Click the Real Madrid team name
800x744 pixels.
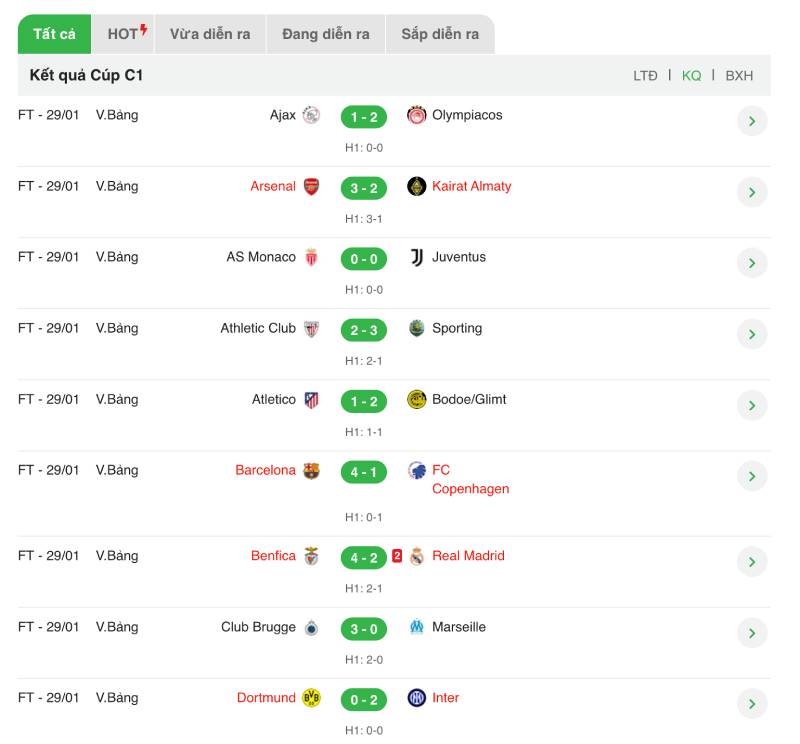[x=468, y=556]
